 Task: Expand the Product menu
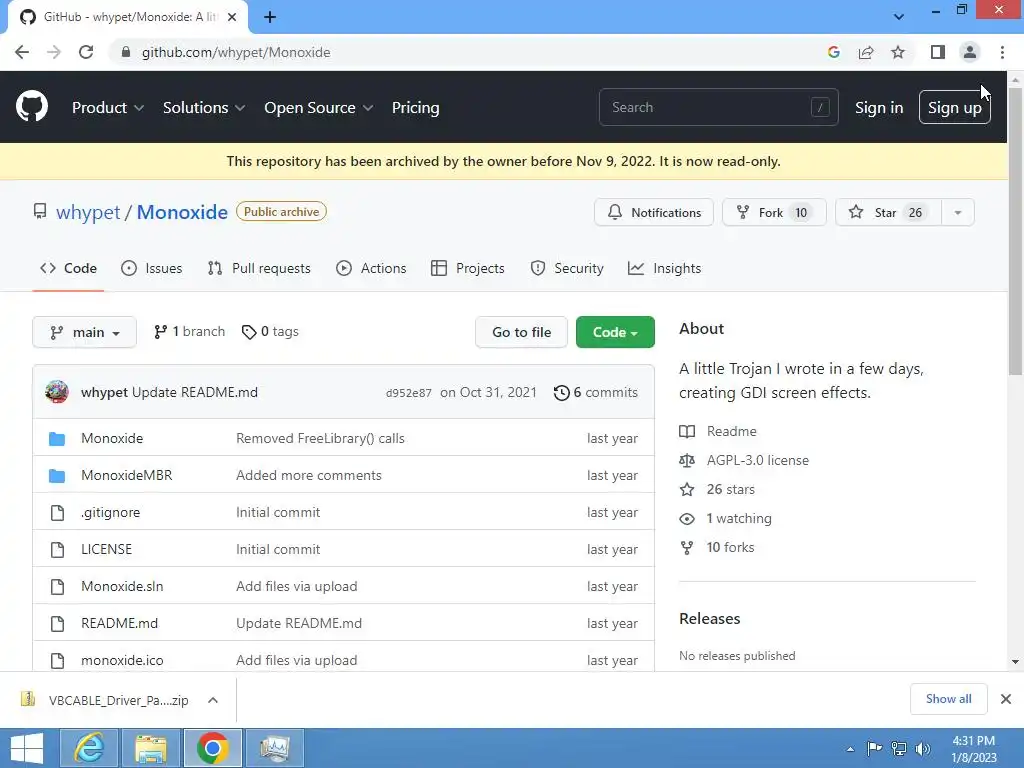pos(108,108)
